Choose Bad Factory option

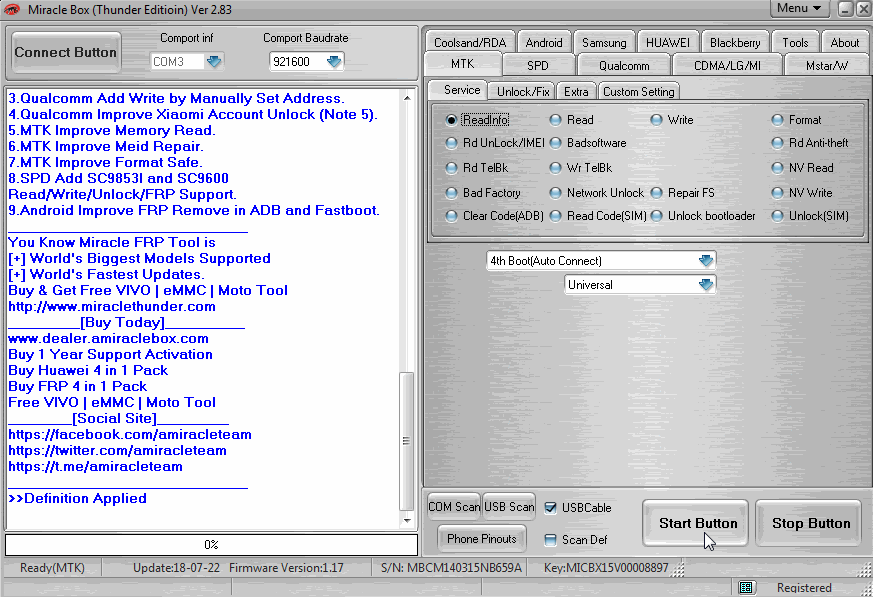[452, 193]
